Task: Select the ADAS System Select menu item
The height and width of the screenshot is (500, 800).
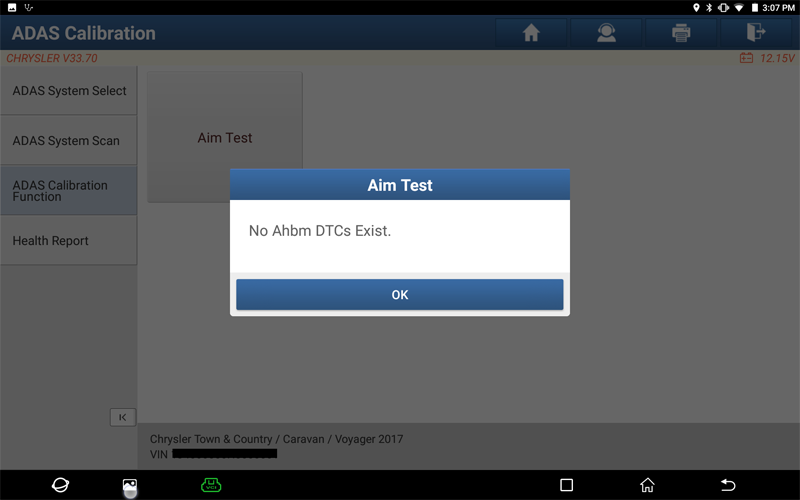Action: click(69, 91)
